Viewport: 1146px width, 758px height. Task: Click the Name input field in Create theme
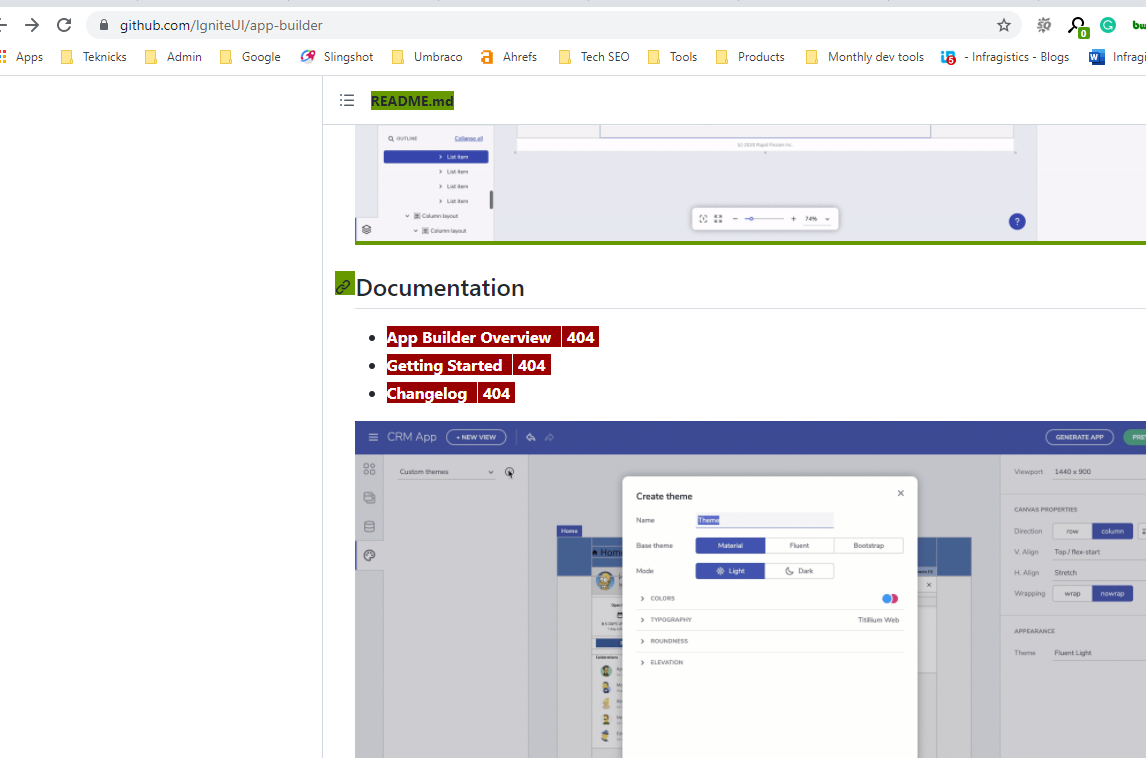click(x=764, y=519)
